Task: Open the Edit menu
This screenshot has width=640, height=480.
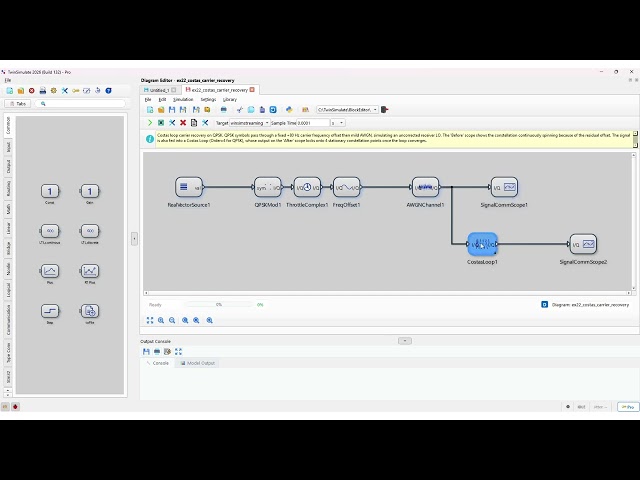Action: tap(162, 100)
